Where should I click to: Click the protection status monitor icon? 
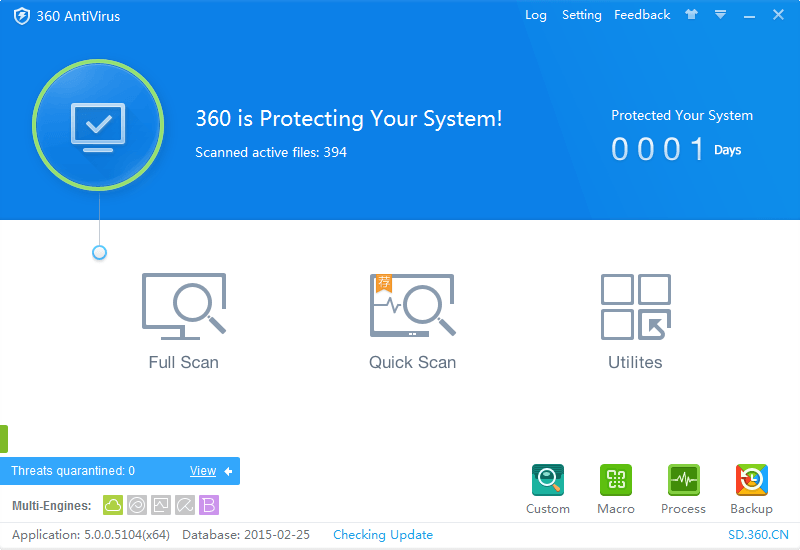pos(98,125)
